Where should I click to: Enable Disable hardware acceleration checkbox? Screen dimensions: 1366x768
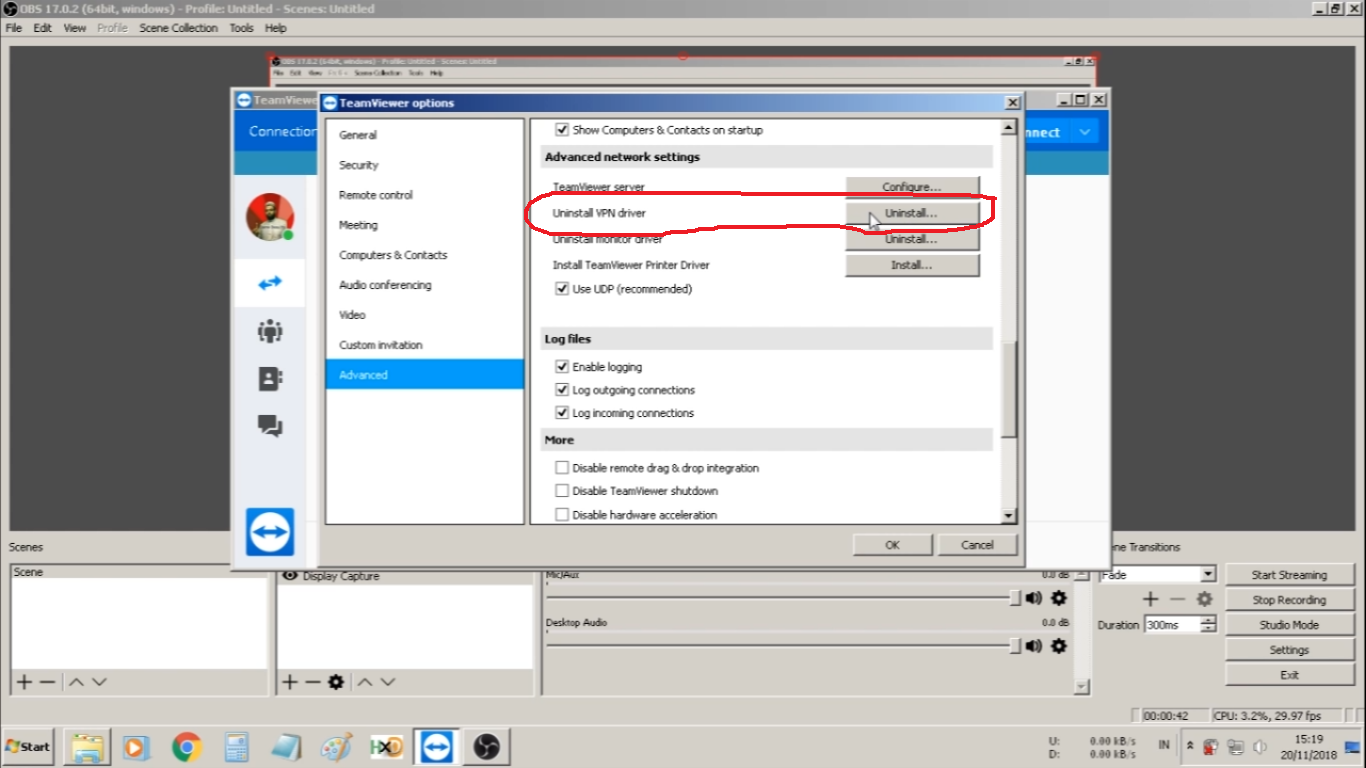[562, 515]
